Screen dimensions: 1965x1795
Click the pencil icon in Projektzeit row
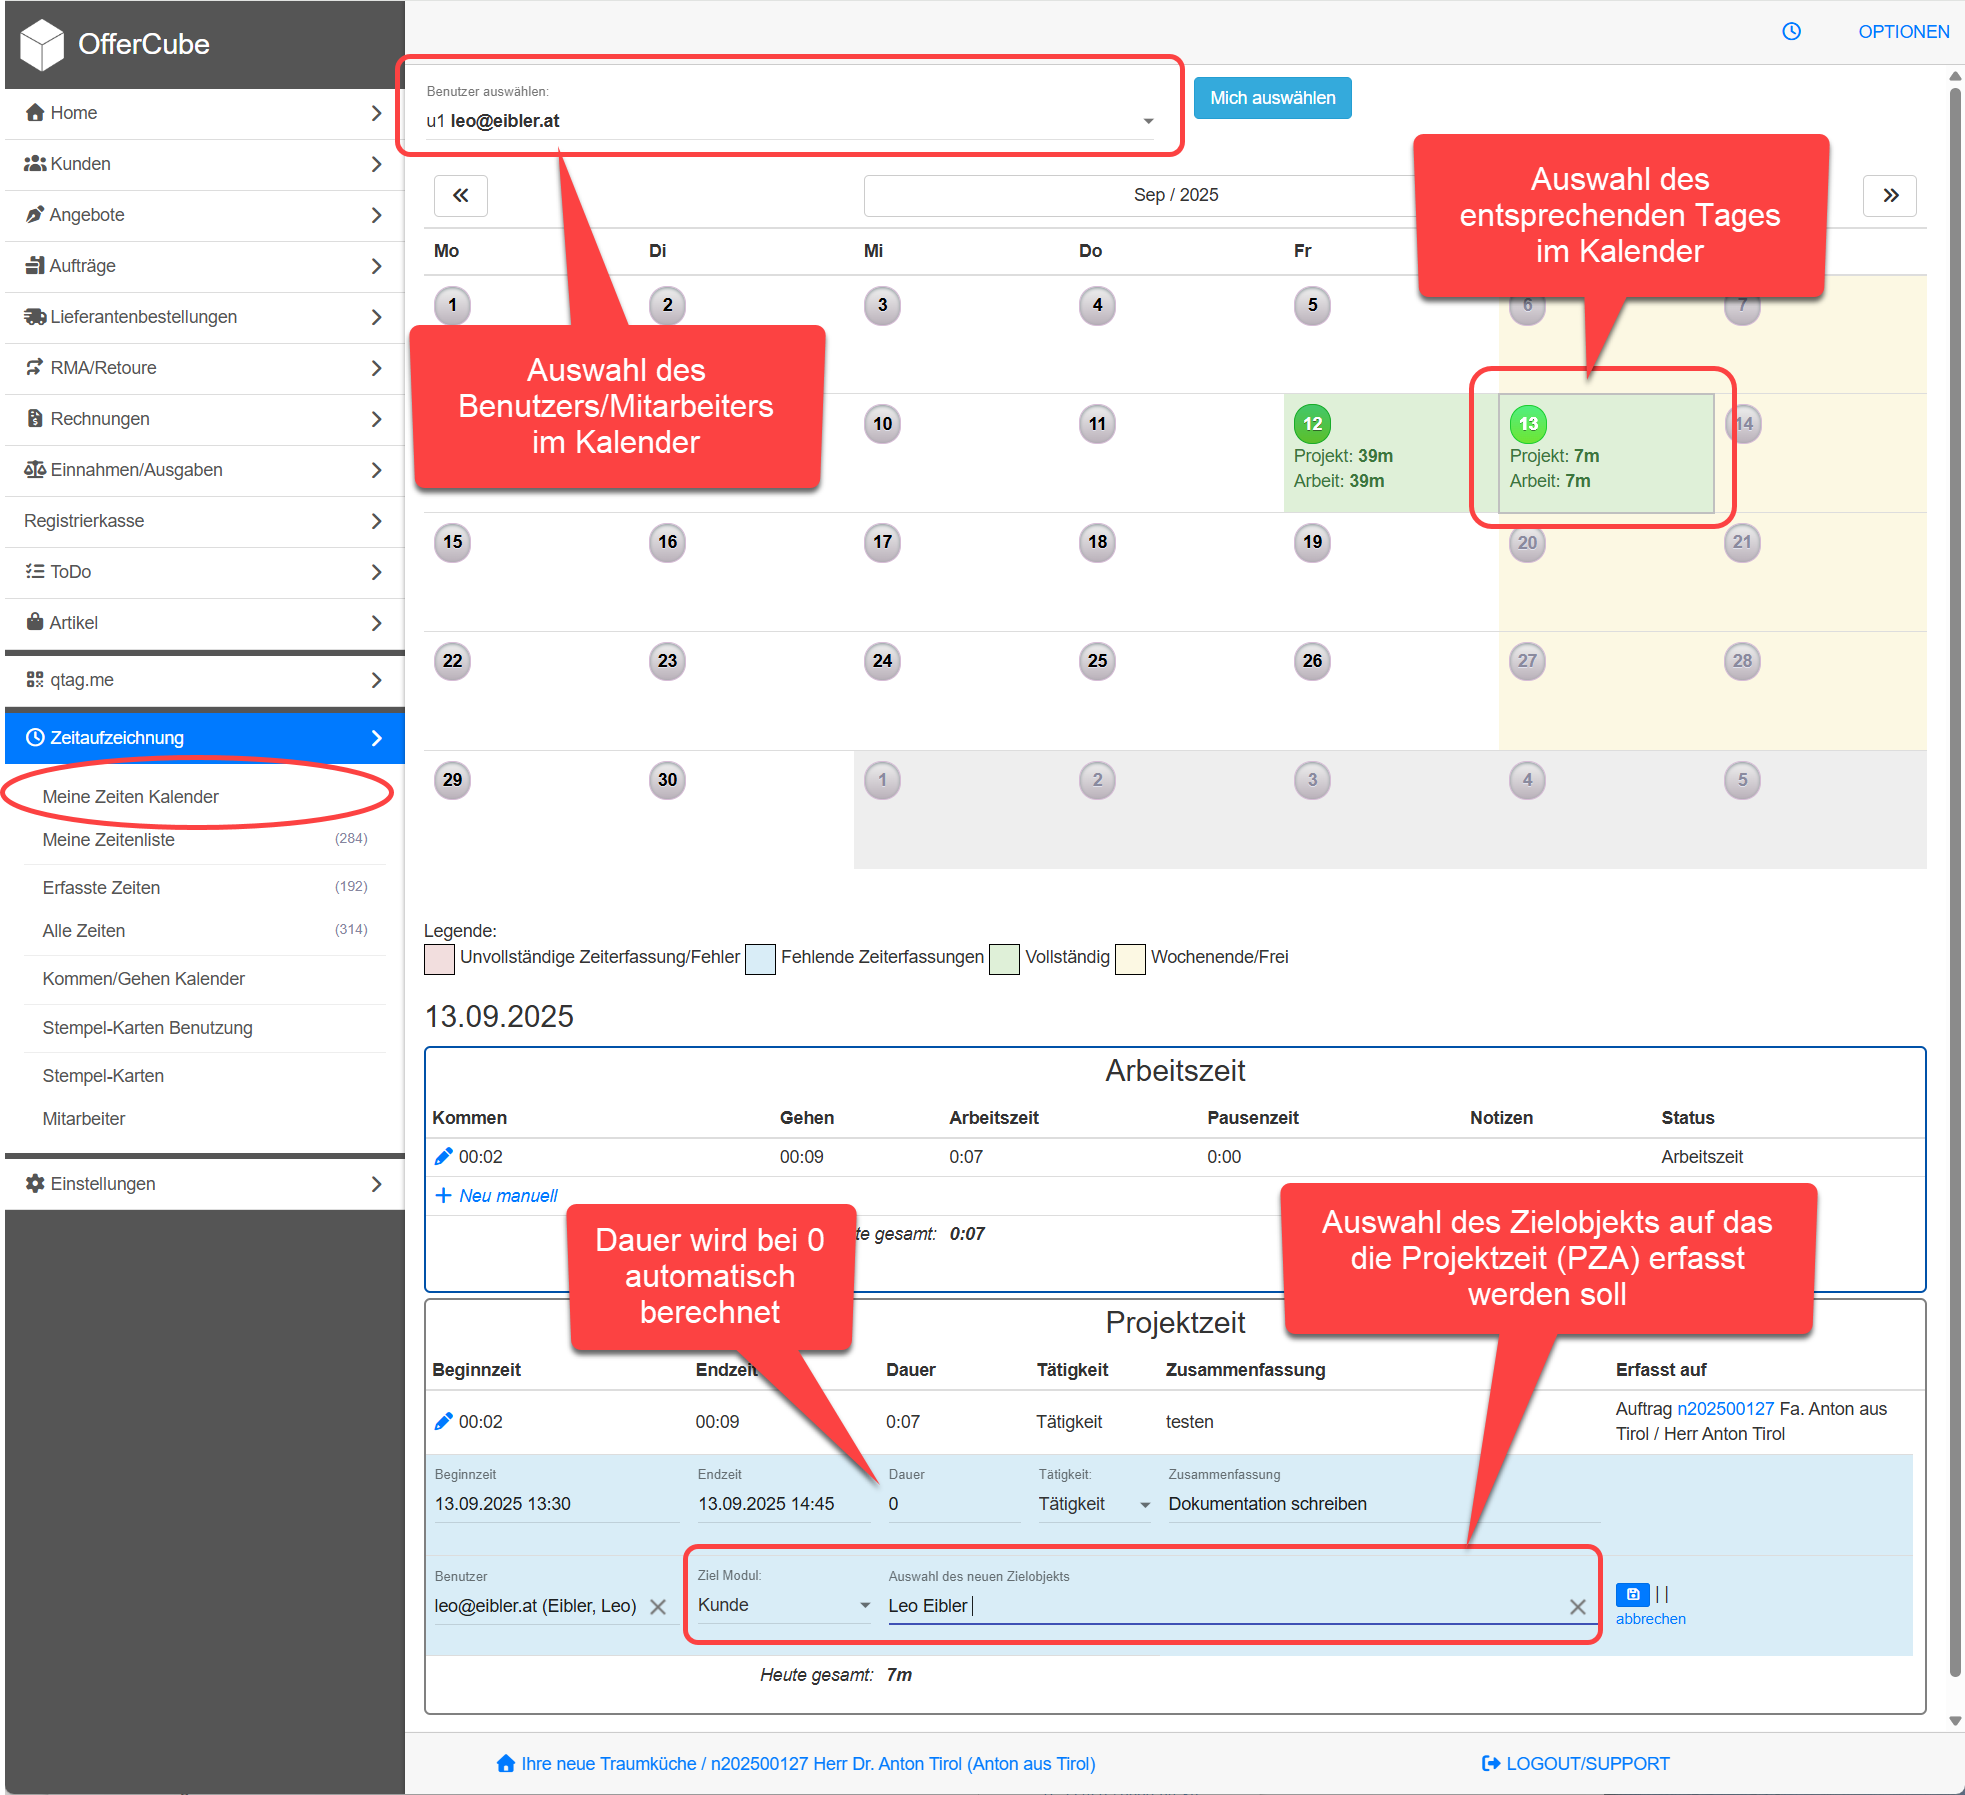[x=443, y=1421]
